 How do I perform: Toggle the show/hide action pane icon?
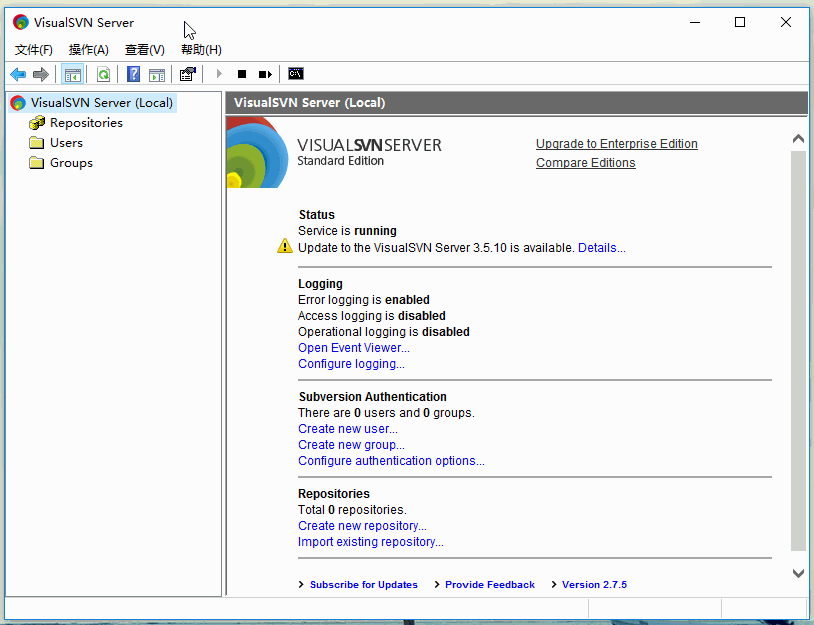coord(157,75)
